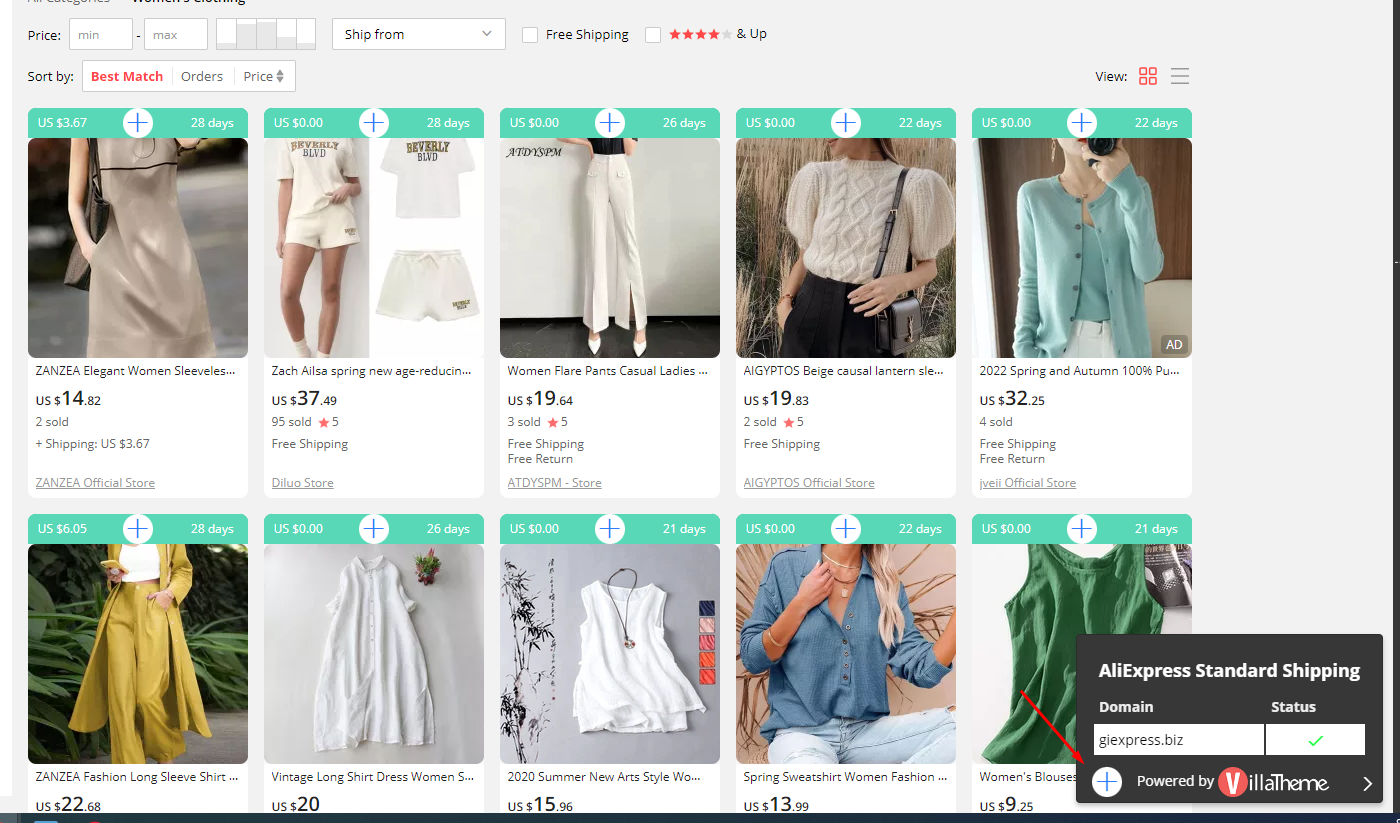Open white flare pants product image
This screenshot has width=1400, height=823.
tap(610, 248)
